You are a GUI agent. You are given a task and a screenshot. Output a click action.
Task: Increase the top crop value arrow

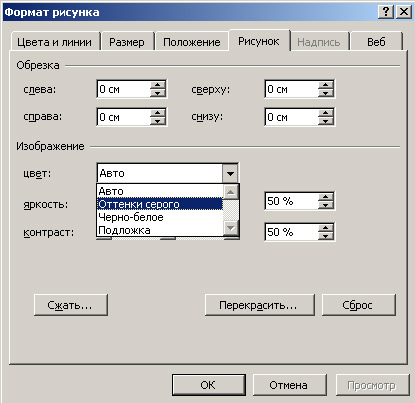tap(326, 85)
